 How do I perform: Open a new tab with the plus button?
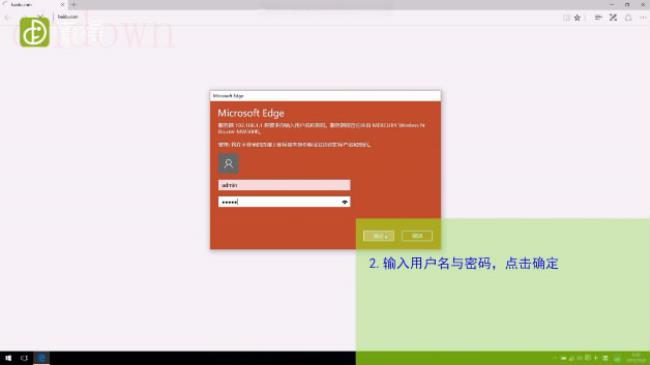(x=74, y=5)
